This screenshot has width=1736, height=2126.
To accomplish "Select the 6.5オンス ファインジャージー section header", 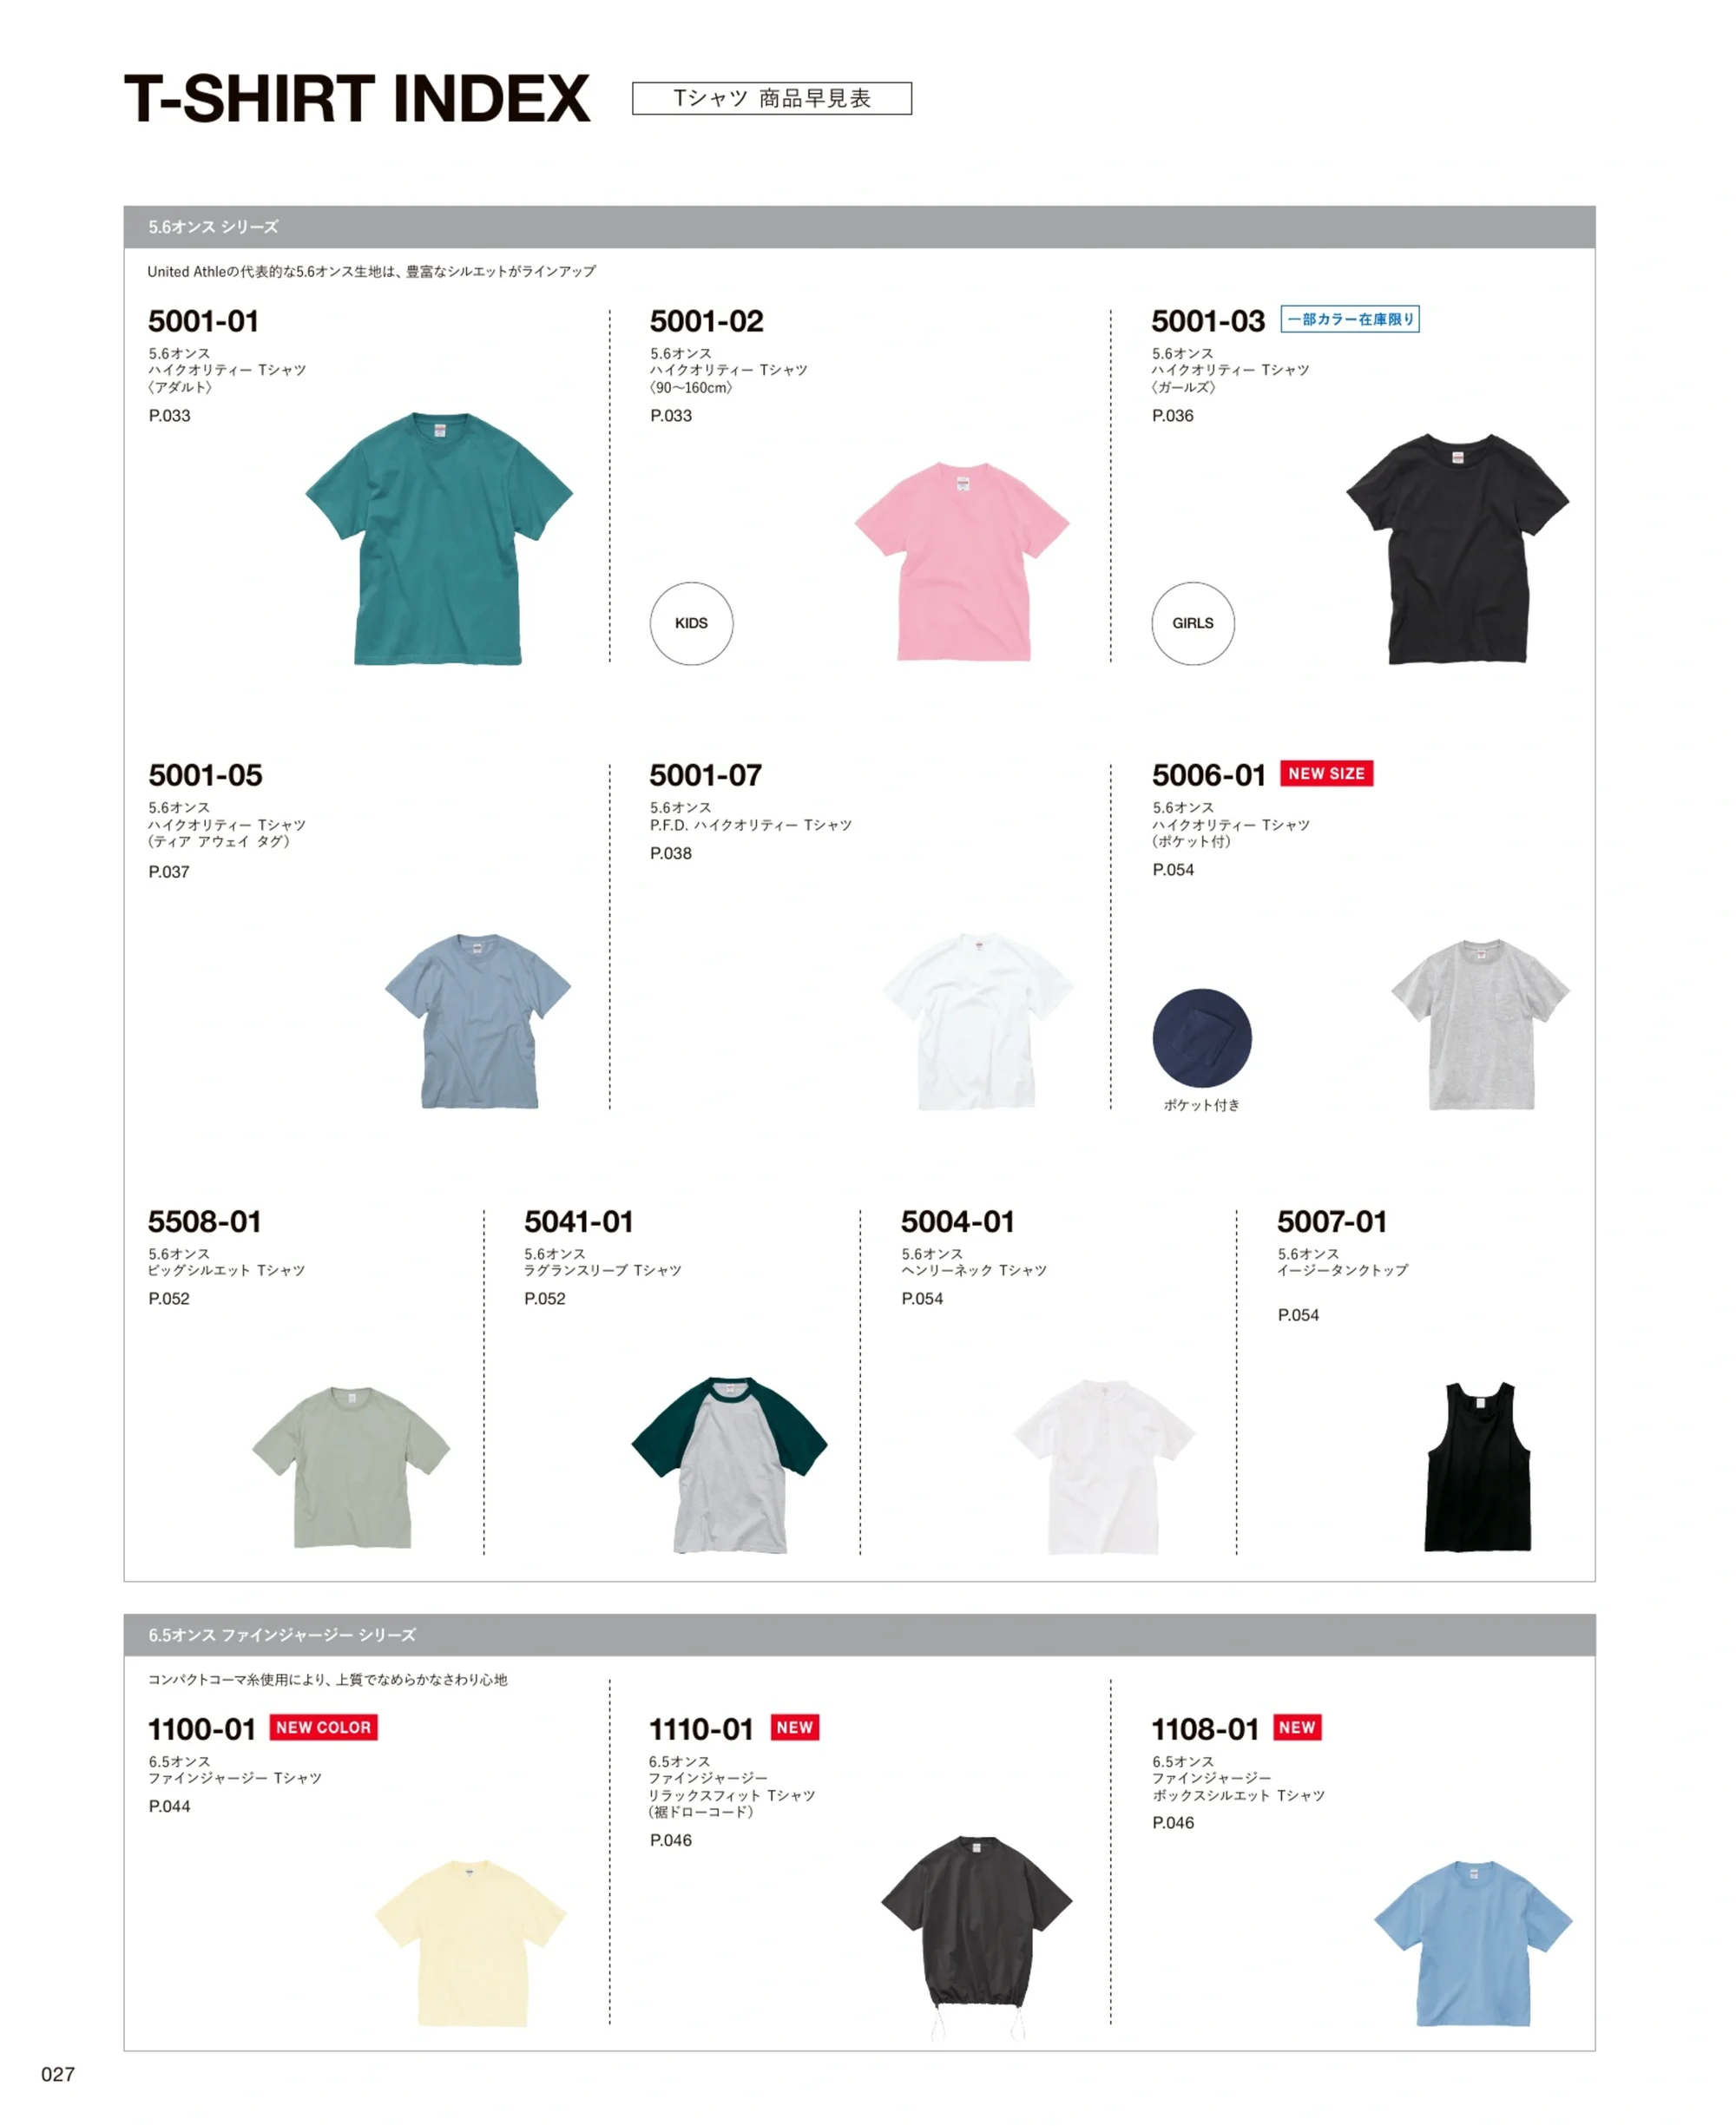I will (x=859, y=1635).
